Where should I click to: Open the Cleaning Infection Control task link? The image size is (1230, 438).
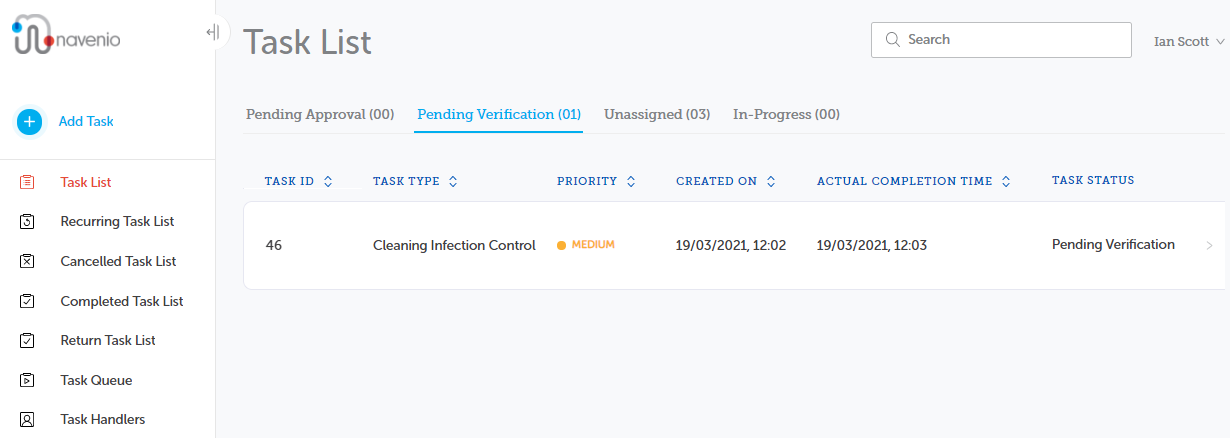pyautogui.click(x=454, y=245)
